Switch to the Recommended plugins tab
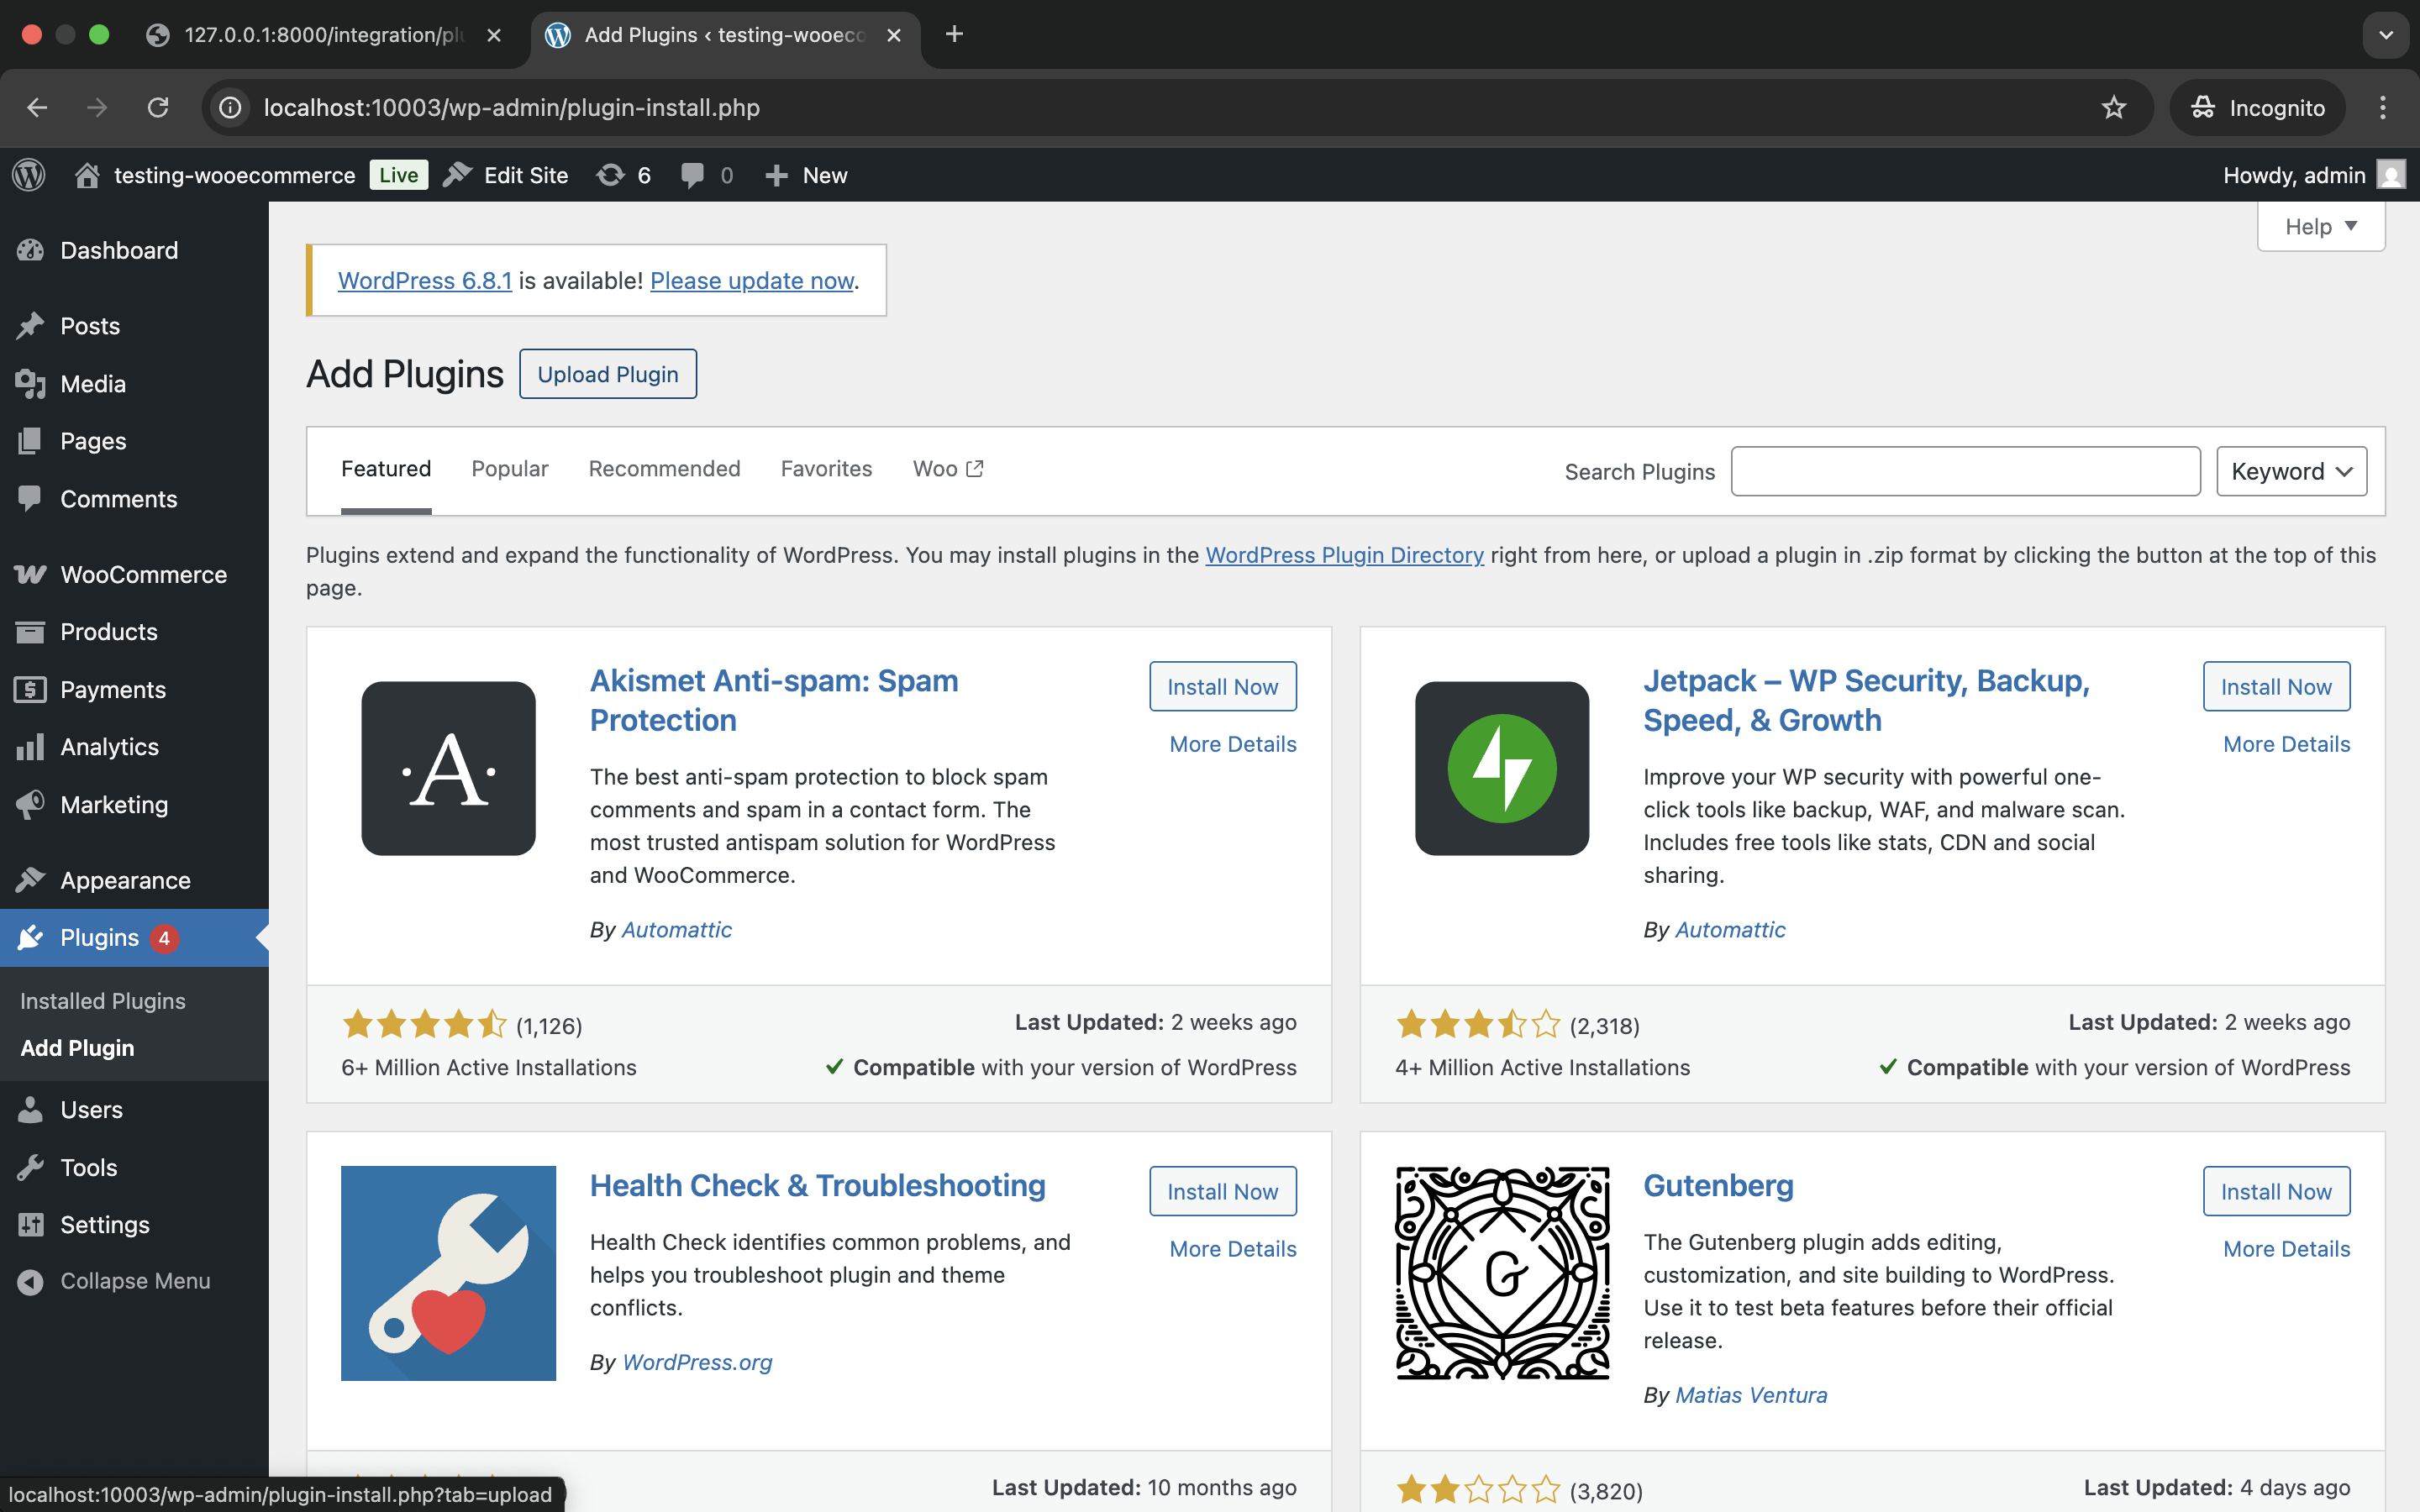This screenshot has width=2420, height=1512. coord(664,469)
